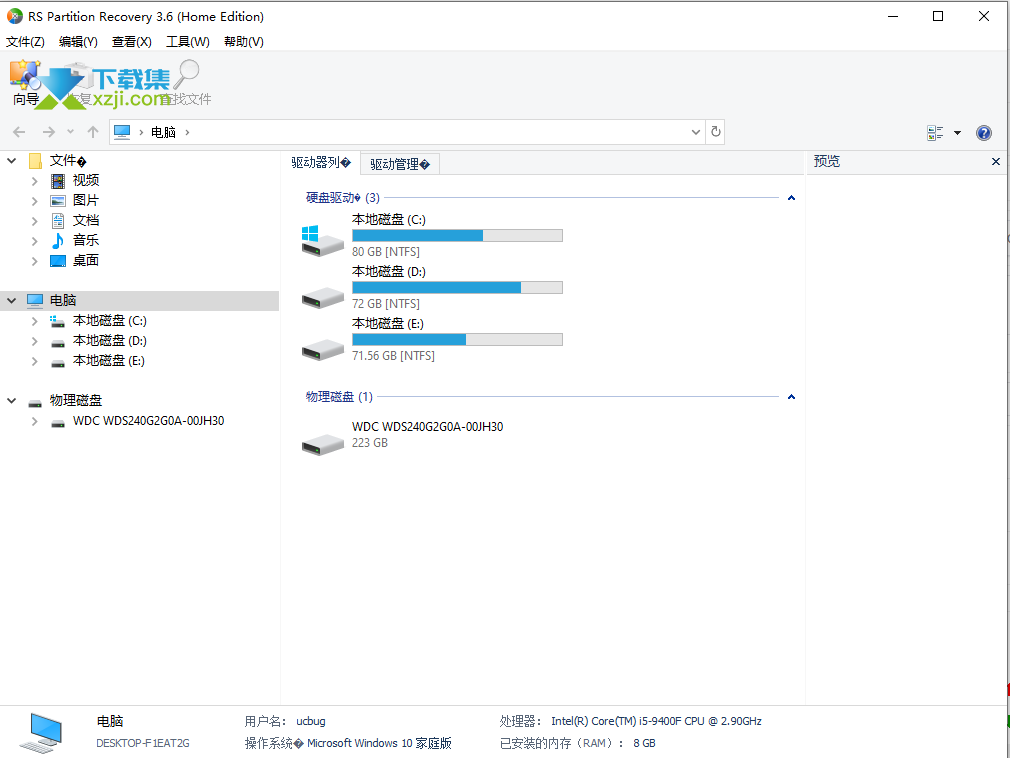Screen dimensions: 1010x758
Task: Click E: drive usage bar
Action: pyautogui.click(x=457, y=339)
